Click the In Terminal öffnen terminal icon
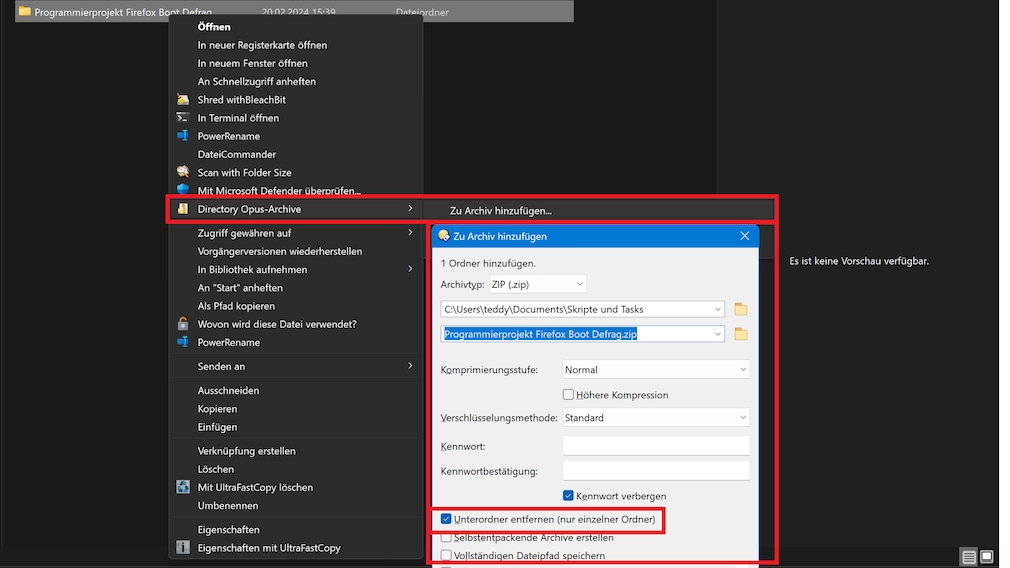 (183, 117)
